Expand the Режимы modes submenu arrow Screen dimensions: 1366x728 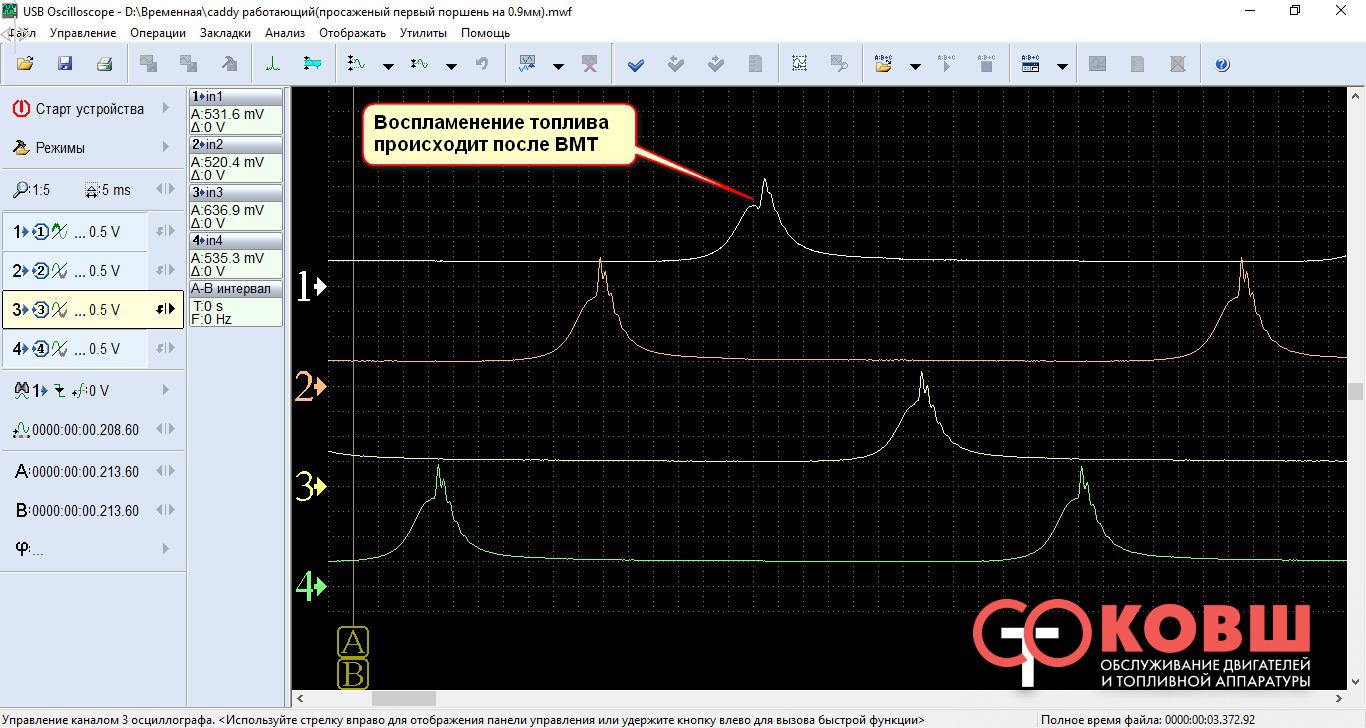click(x=166, y=148)
